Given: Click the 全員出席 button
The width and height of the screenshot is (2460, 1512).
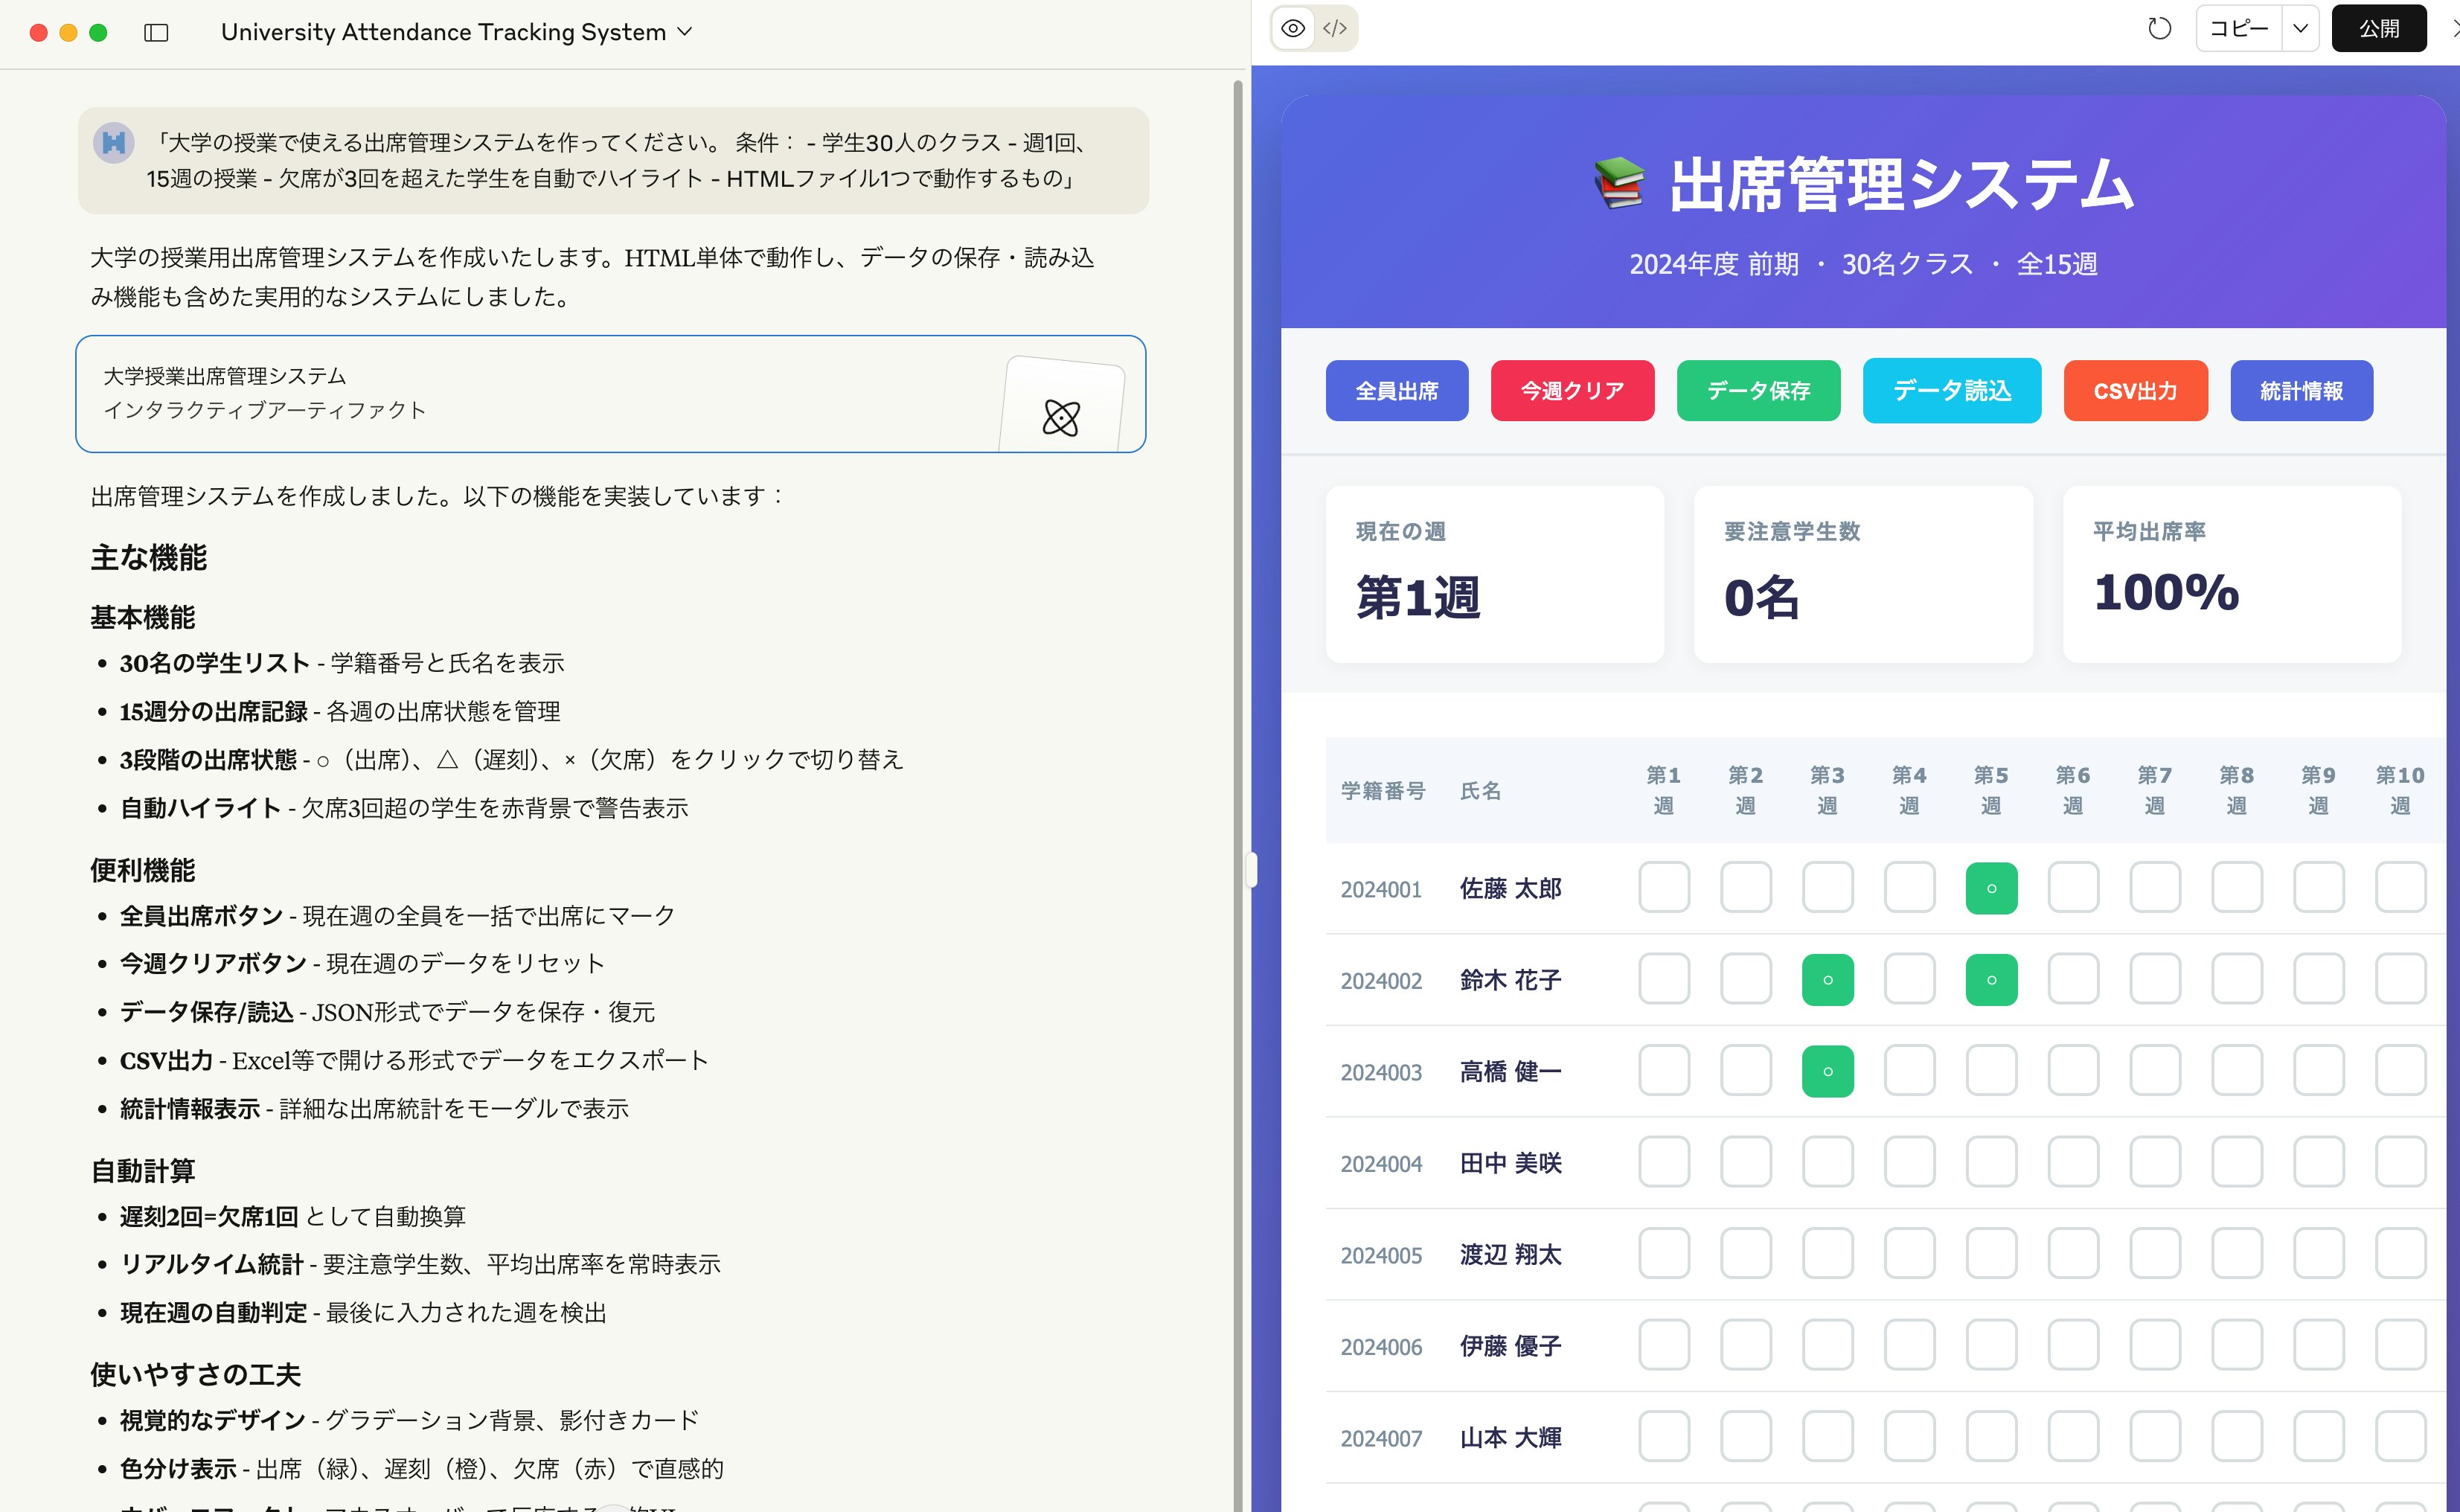Looking at the screenshot, I should pyautogui.click(x=1396, y=391).
